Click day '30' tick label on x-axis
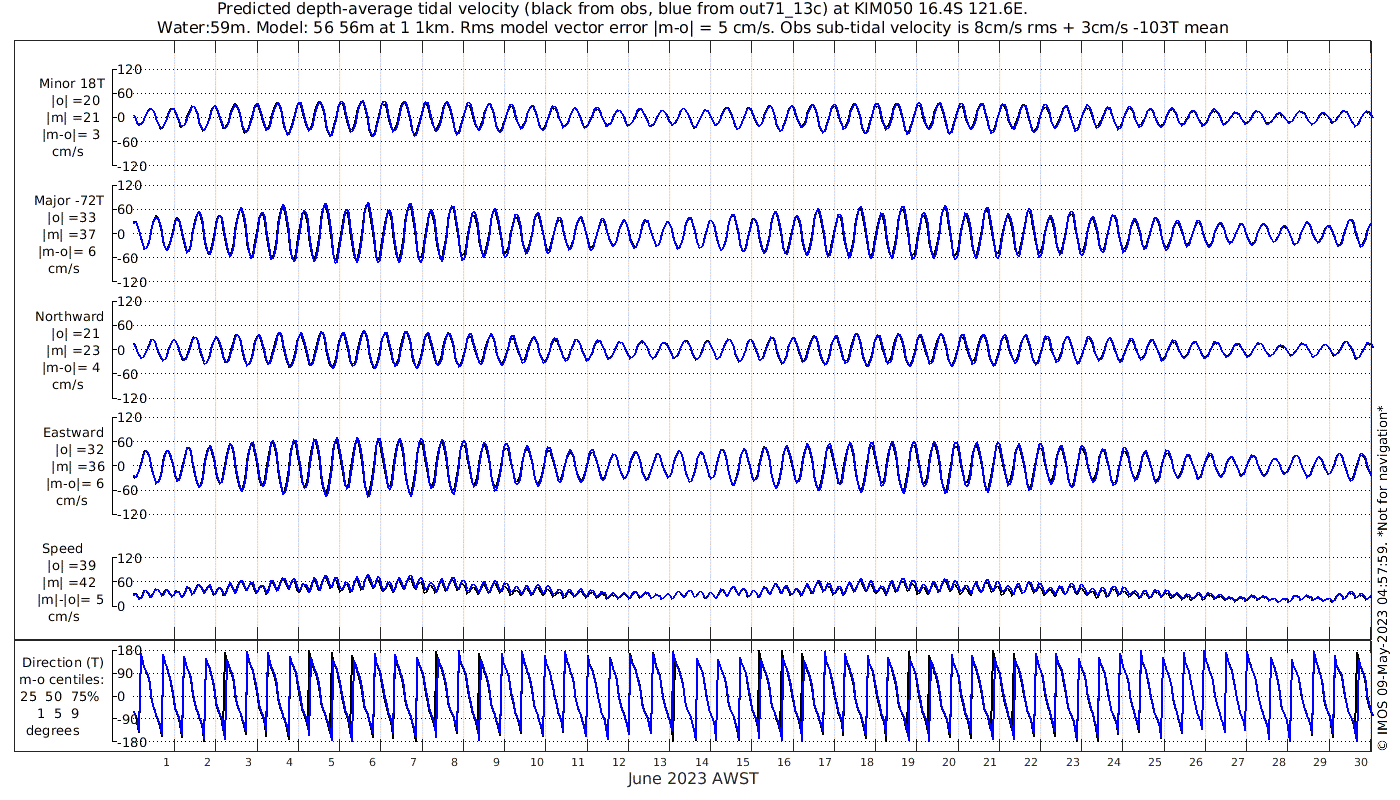Screen dimensions: 1400x800 (1361, 761)
